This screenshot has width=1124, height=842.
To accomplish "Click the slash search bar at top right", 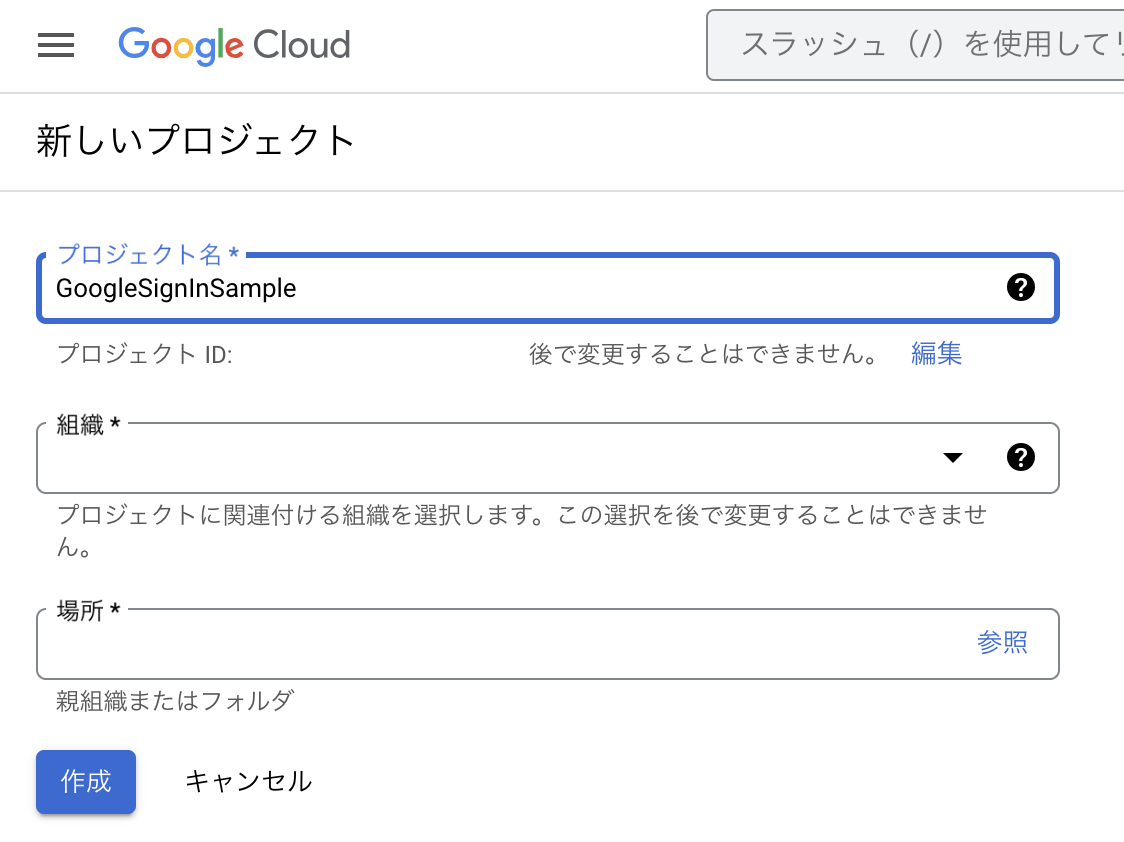I will 915,45.
